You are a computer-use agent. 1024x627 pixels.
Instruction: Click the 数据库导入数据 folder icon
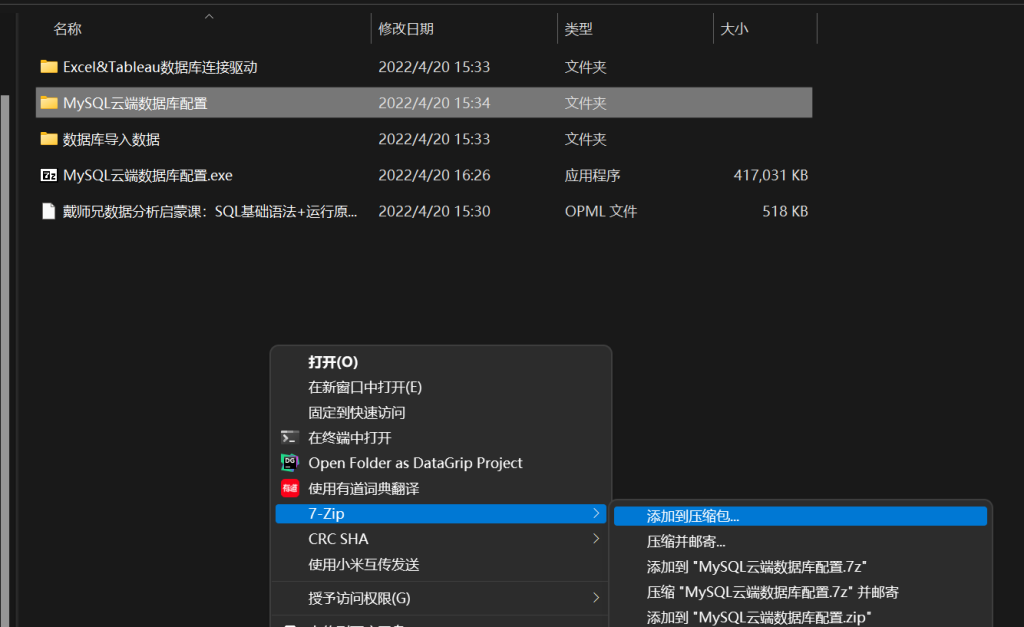pyautogui.click(x=49, y=139)
